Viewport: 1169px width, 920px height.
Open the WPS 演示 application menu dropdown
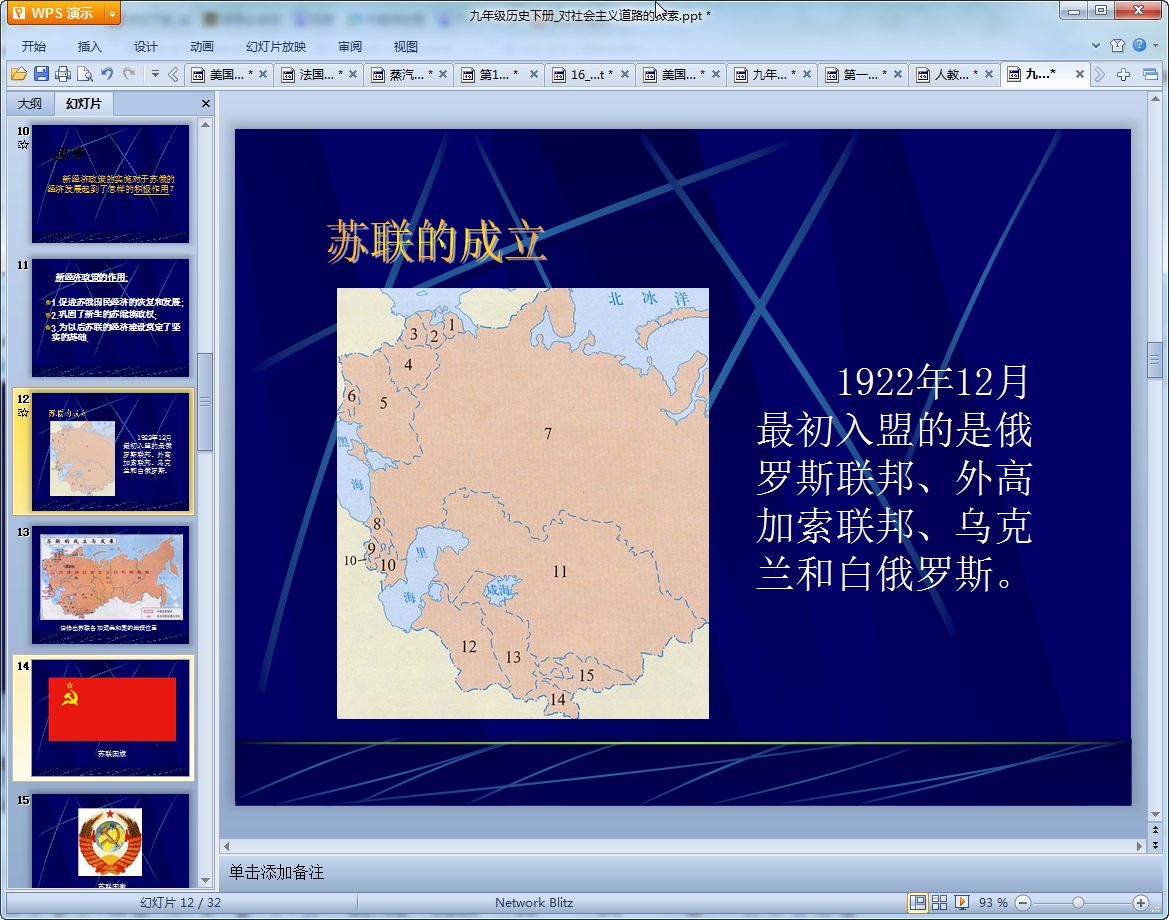(x=112, y=13)
